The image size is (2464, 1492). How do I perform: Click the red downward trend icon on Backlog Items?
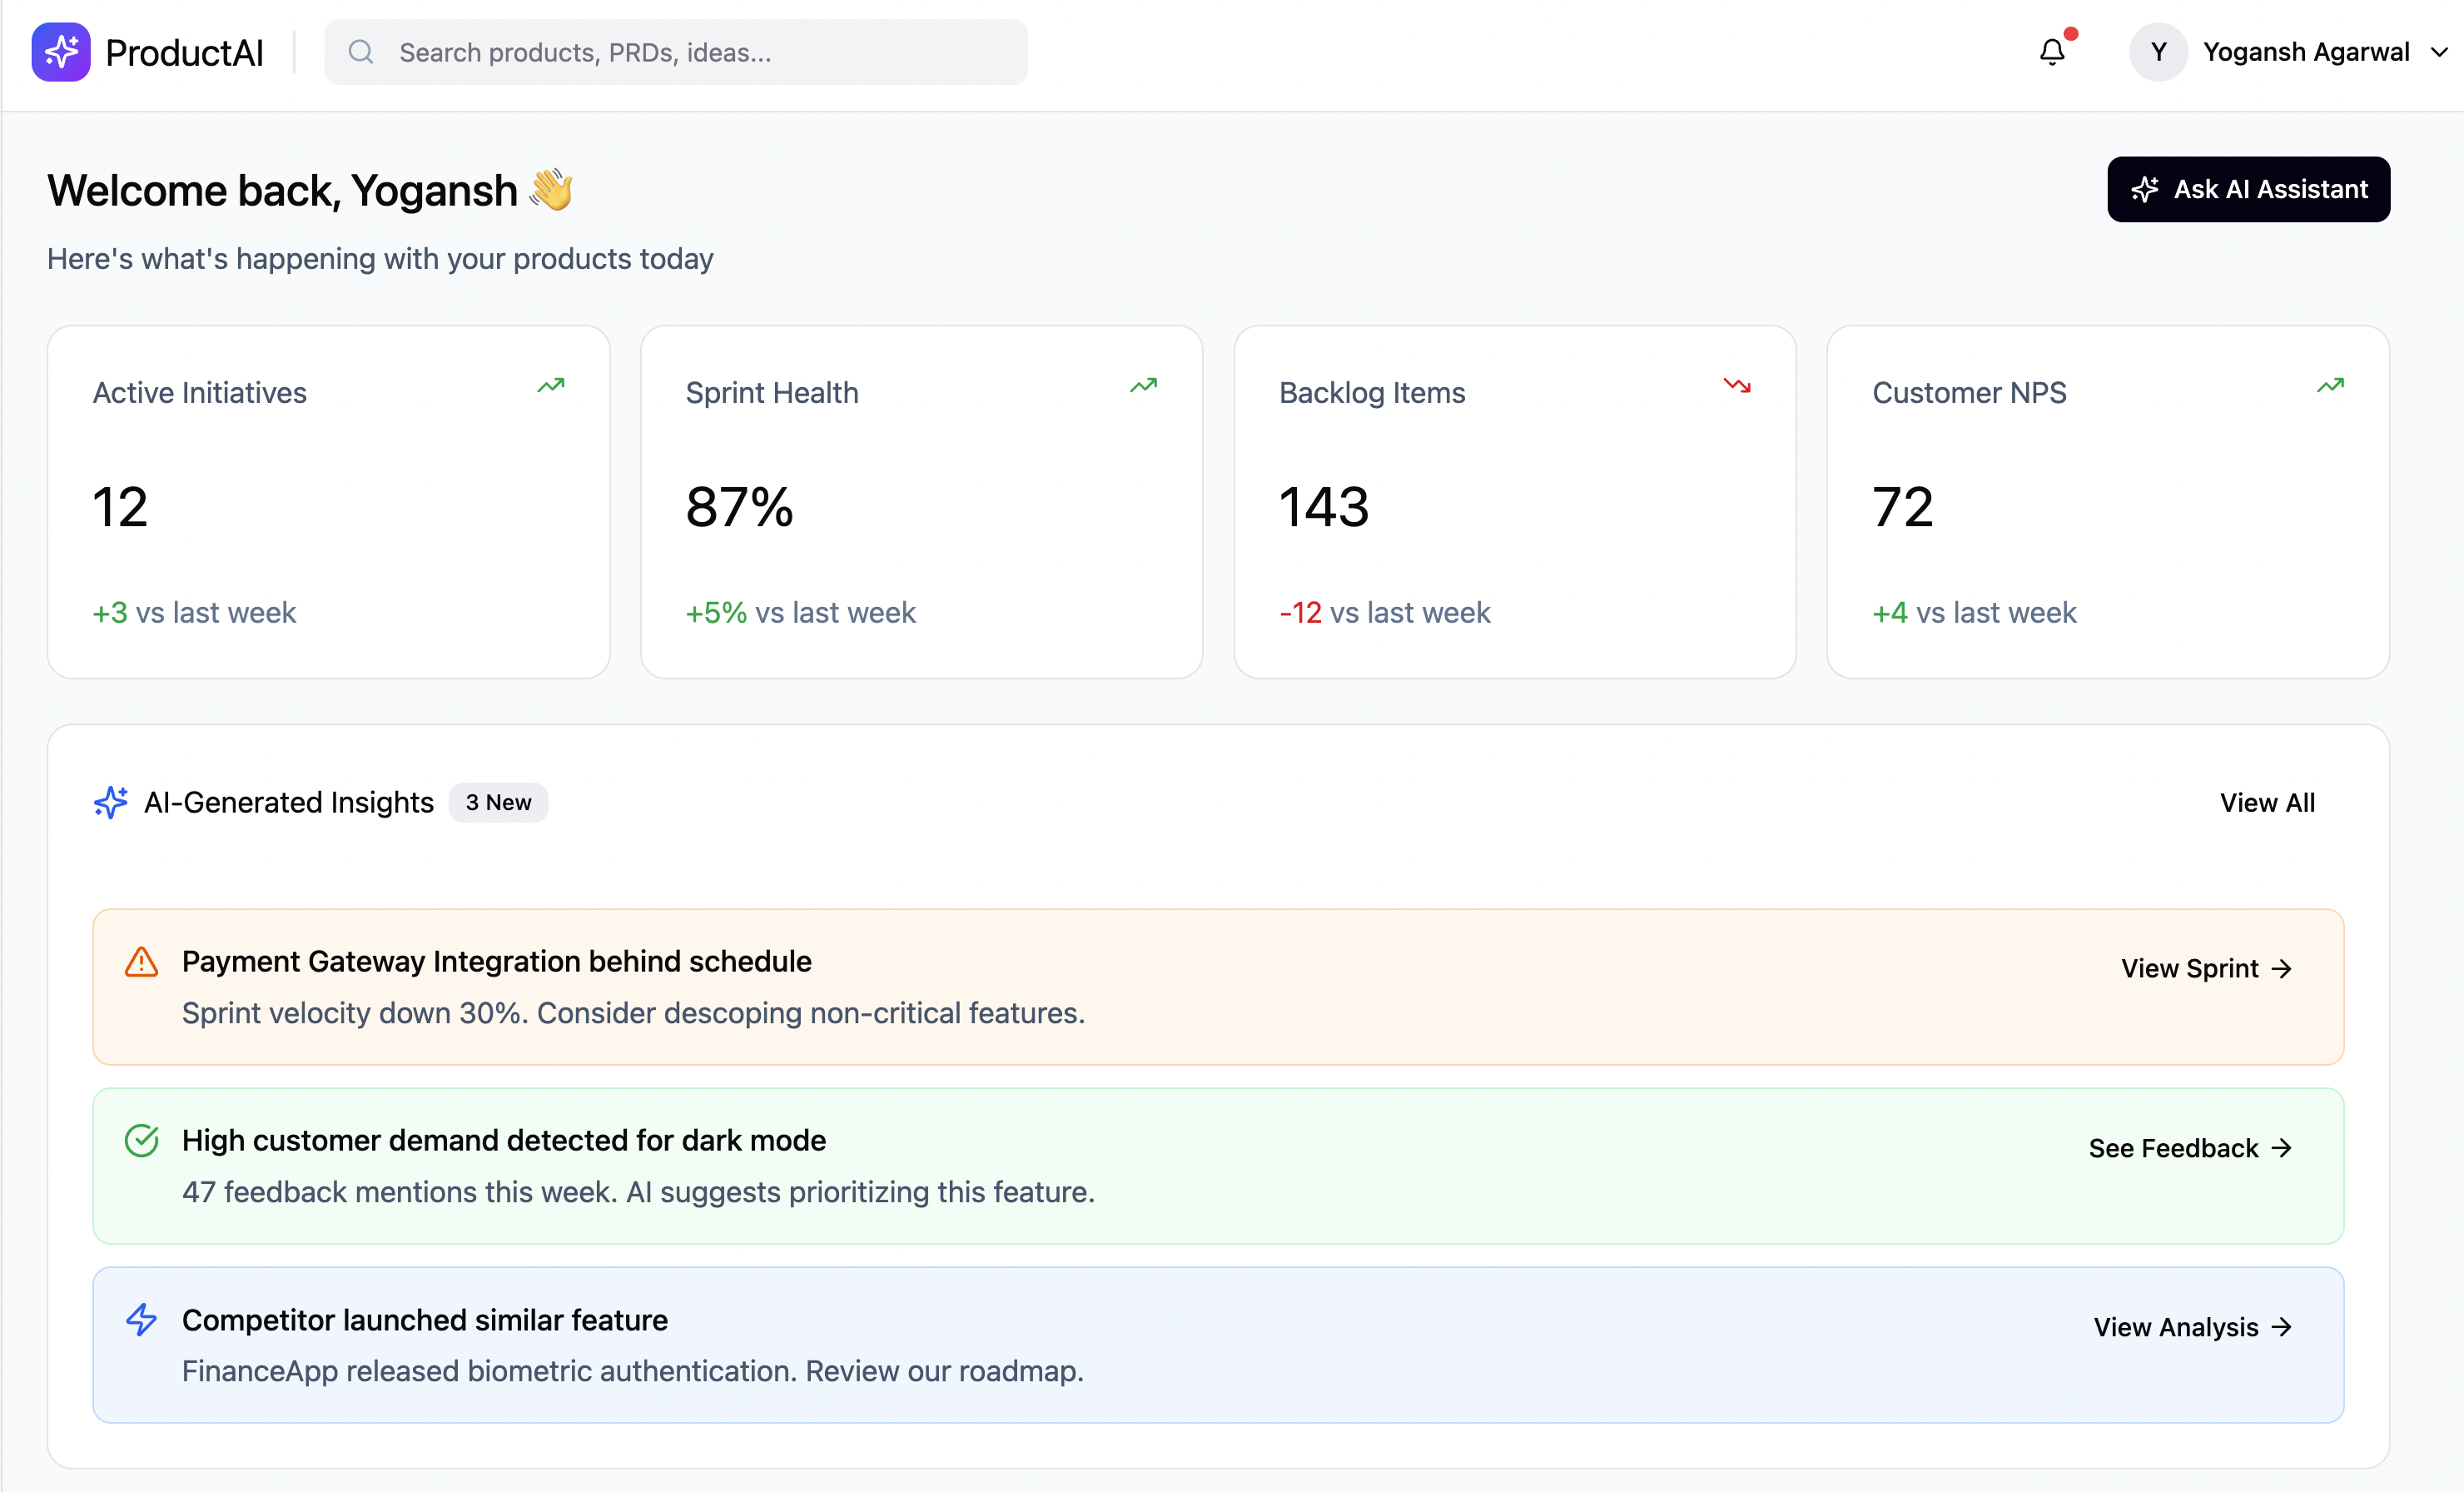[1737, 385]
